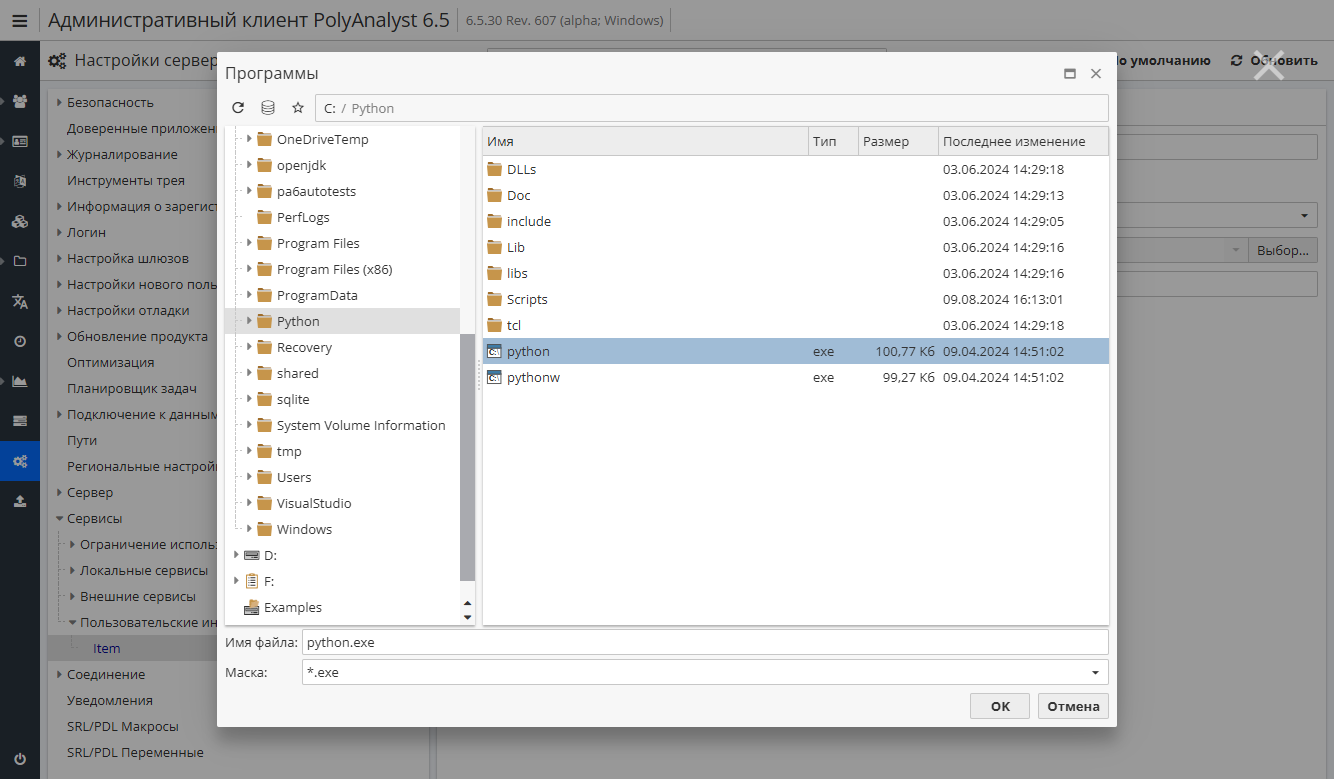
Task: Maximize the Программы dialog
Action: click(1070, 74)
